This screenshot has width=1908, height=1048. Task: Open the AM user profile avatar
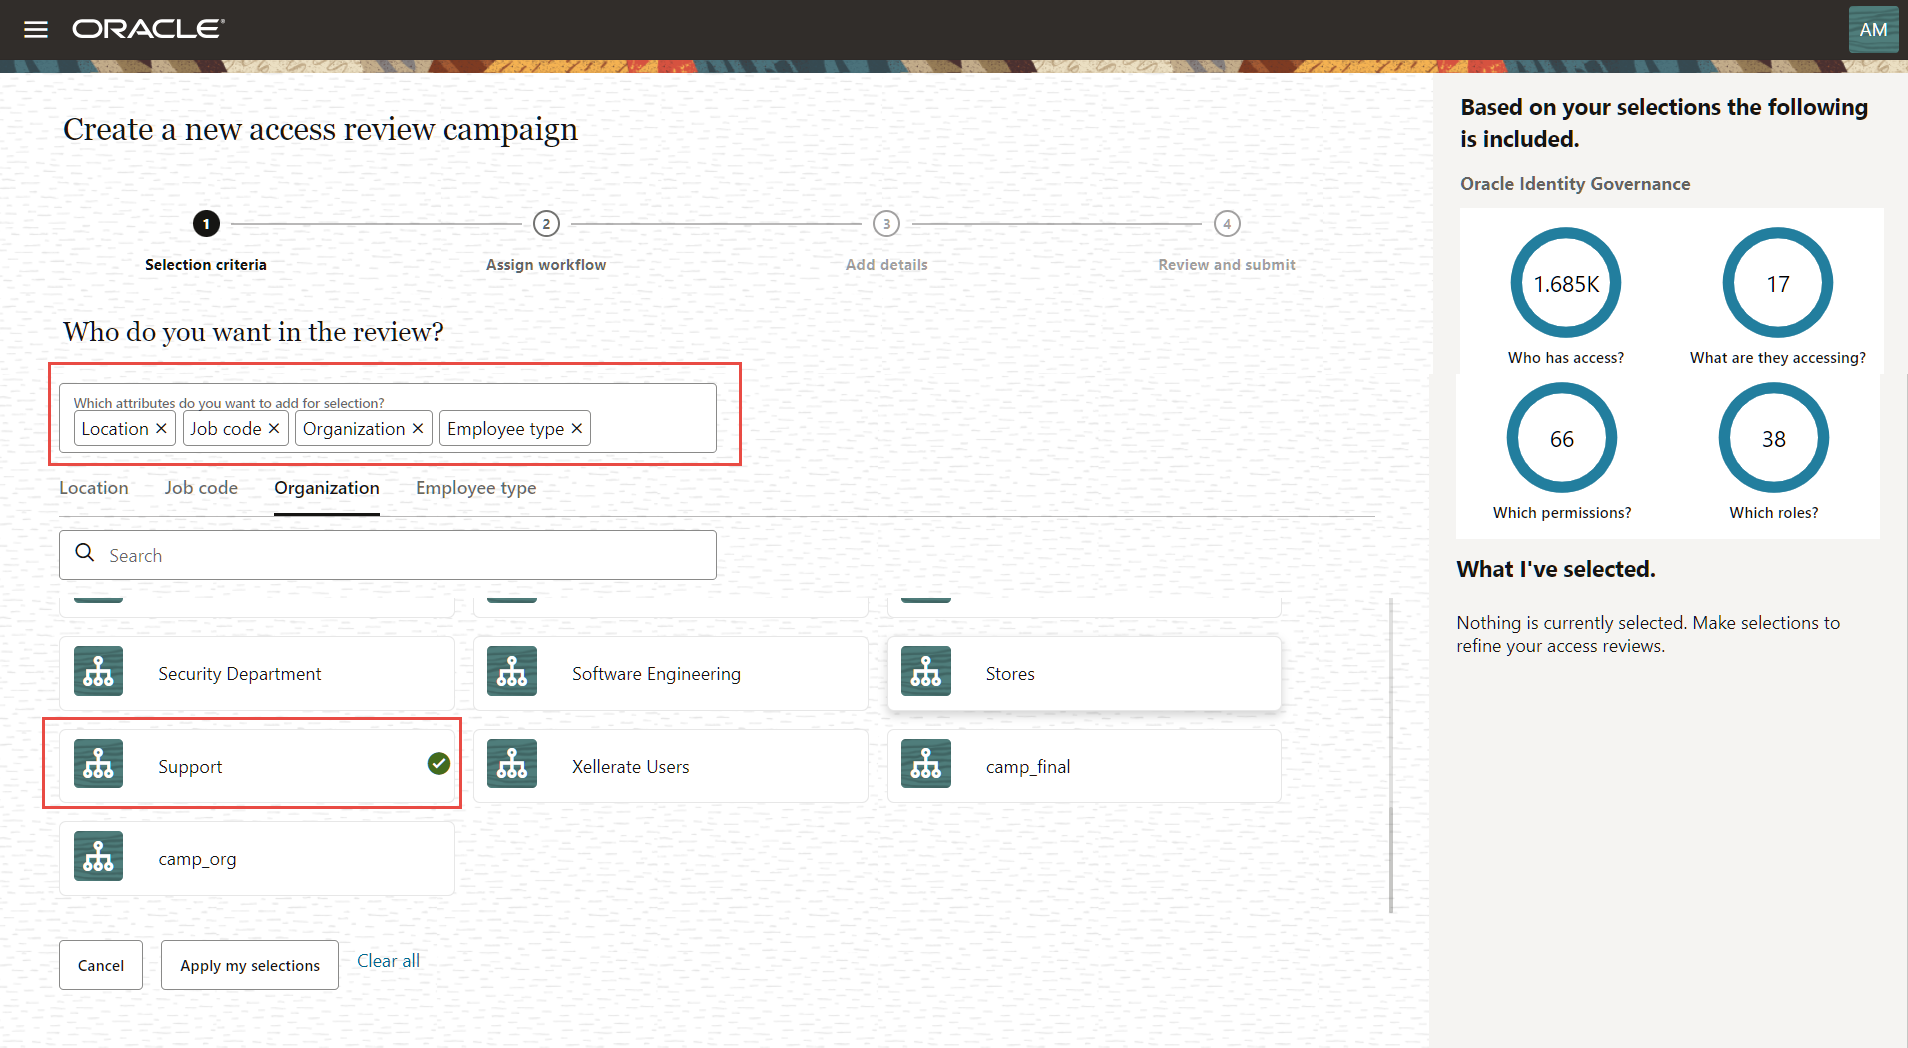coord(1873,30)
